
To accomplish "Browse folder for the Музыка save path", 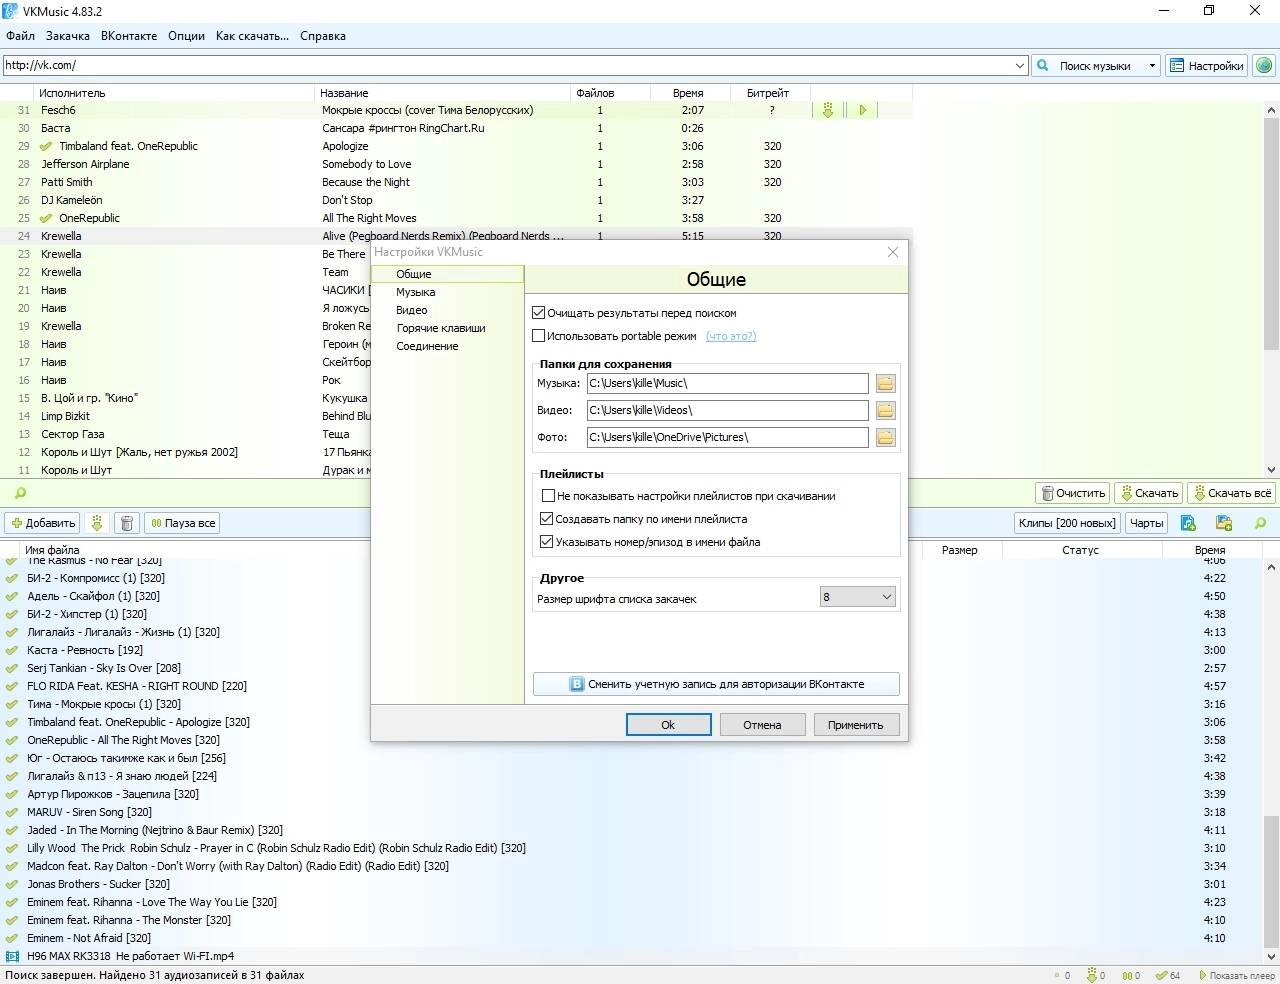I will 885,383.
